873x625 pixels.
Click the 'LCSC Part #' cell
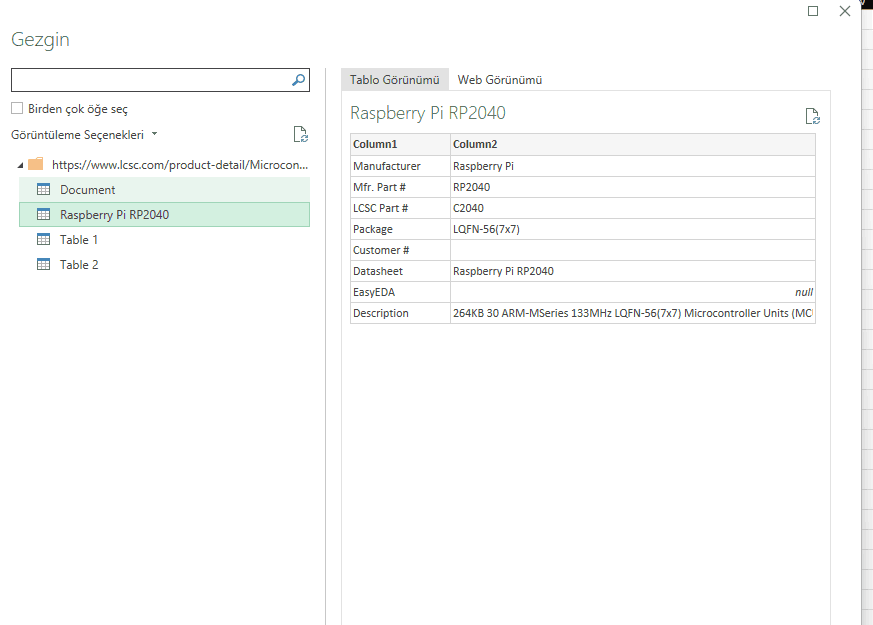[400, 208]
